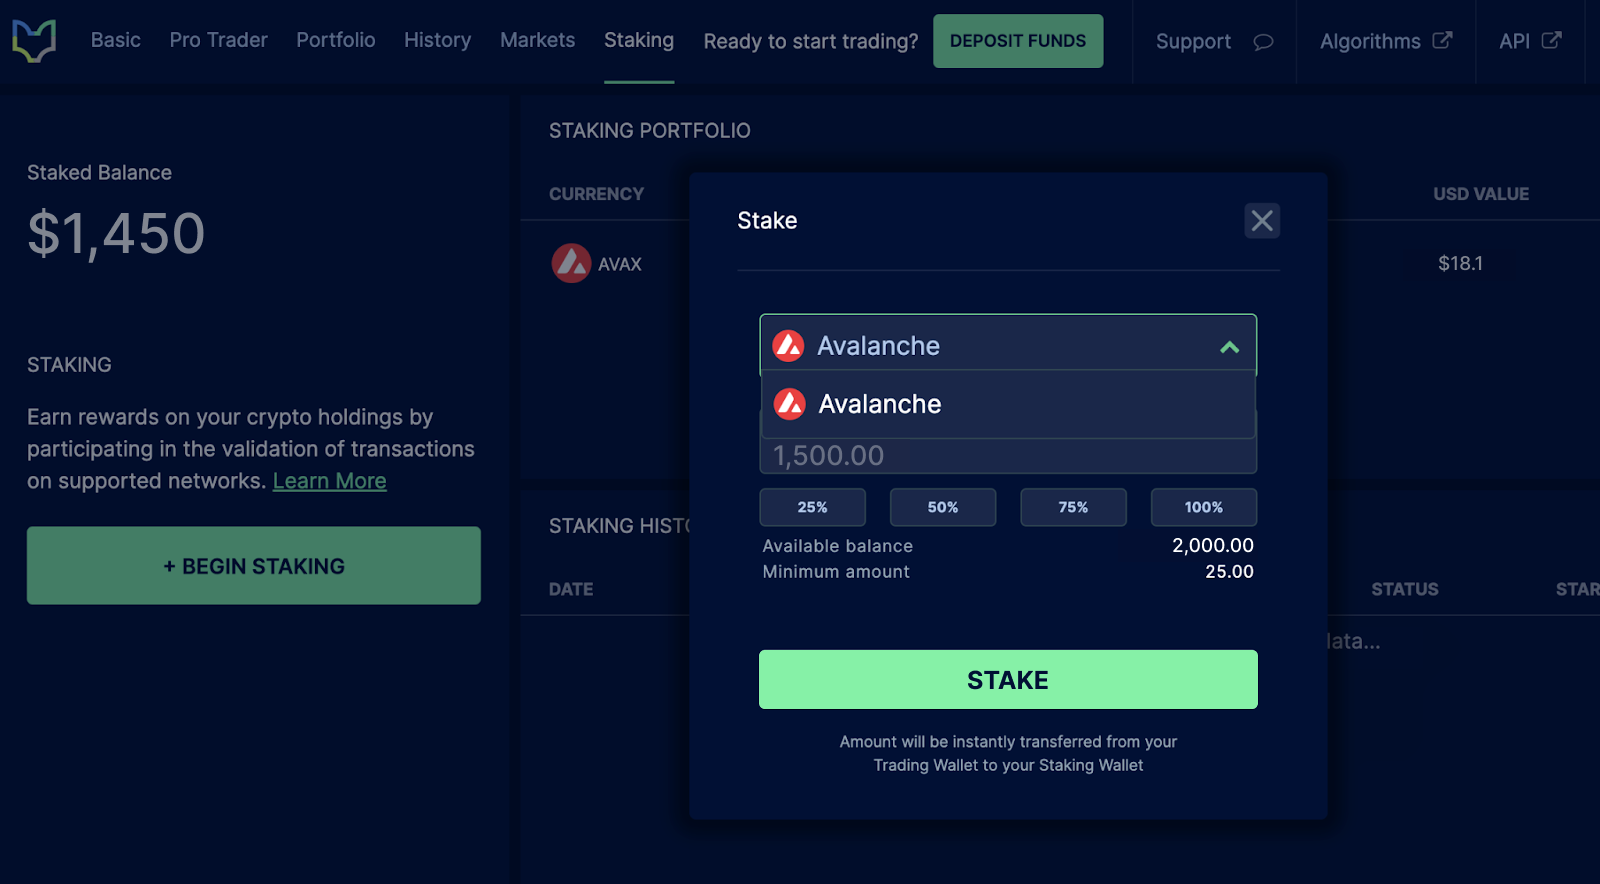The height and width of the screenshot is (884, 1600).
Task: Choose the 50% amount button
Action: tap(943, 507)
